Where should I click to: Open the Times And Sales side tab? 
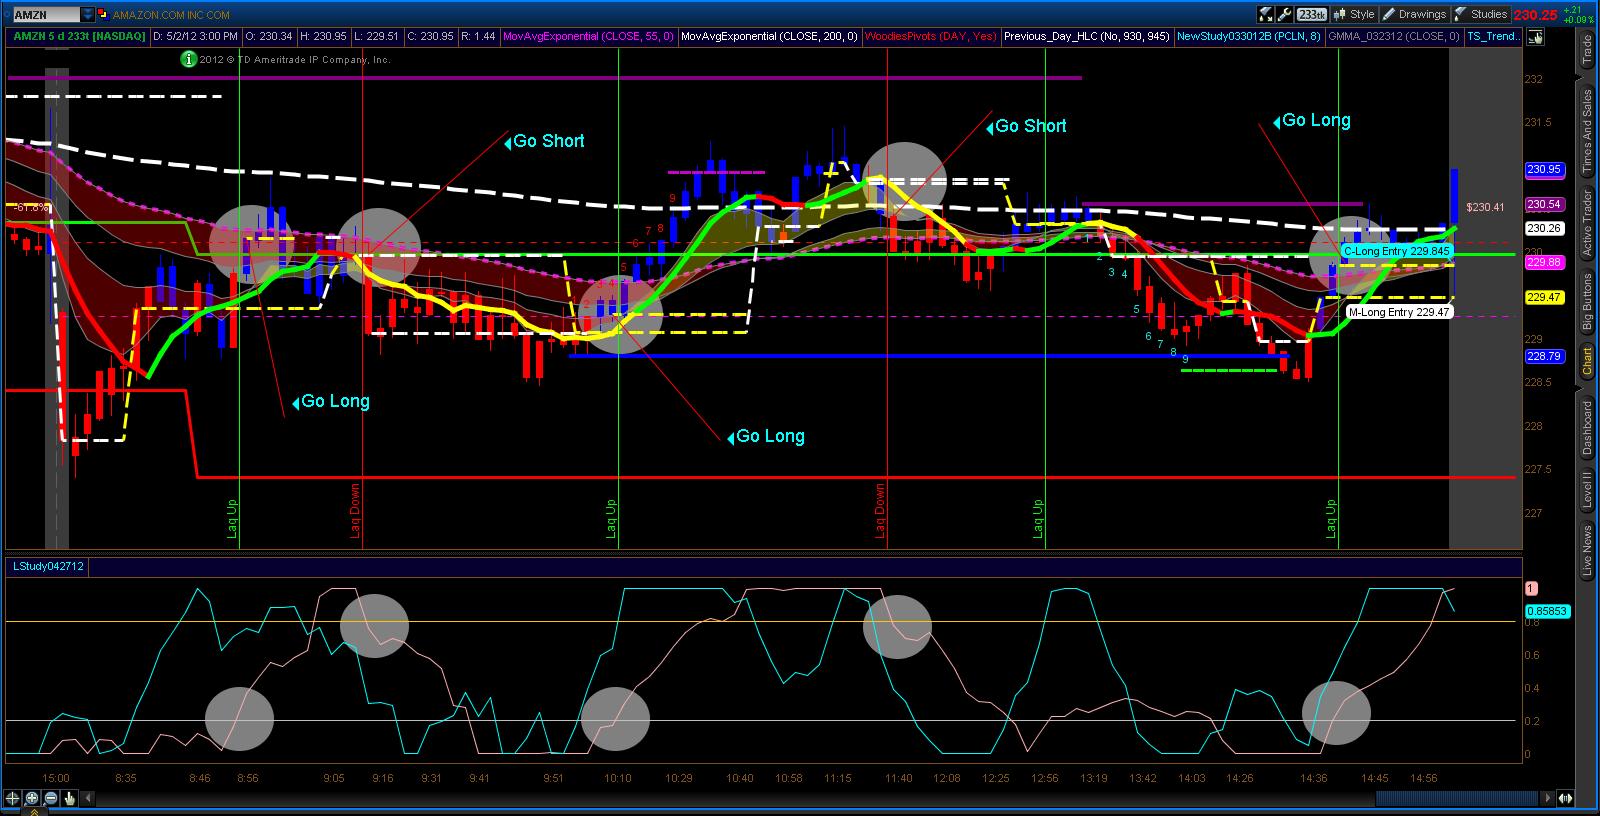pyautogui.click(x=1586, y=133)
